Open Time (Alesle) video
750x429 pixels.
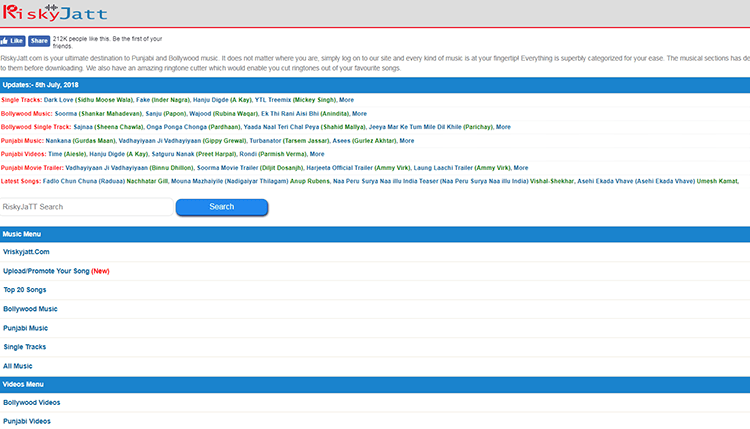coord(67,154)
